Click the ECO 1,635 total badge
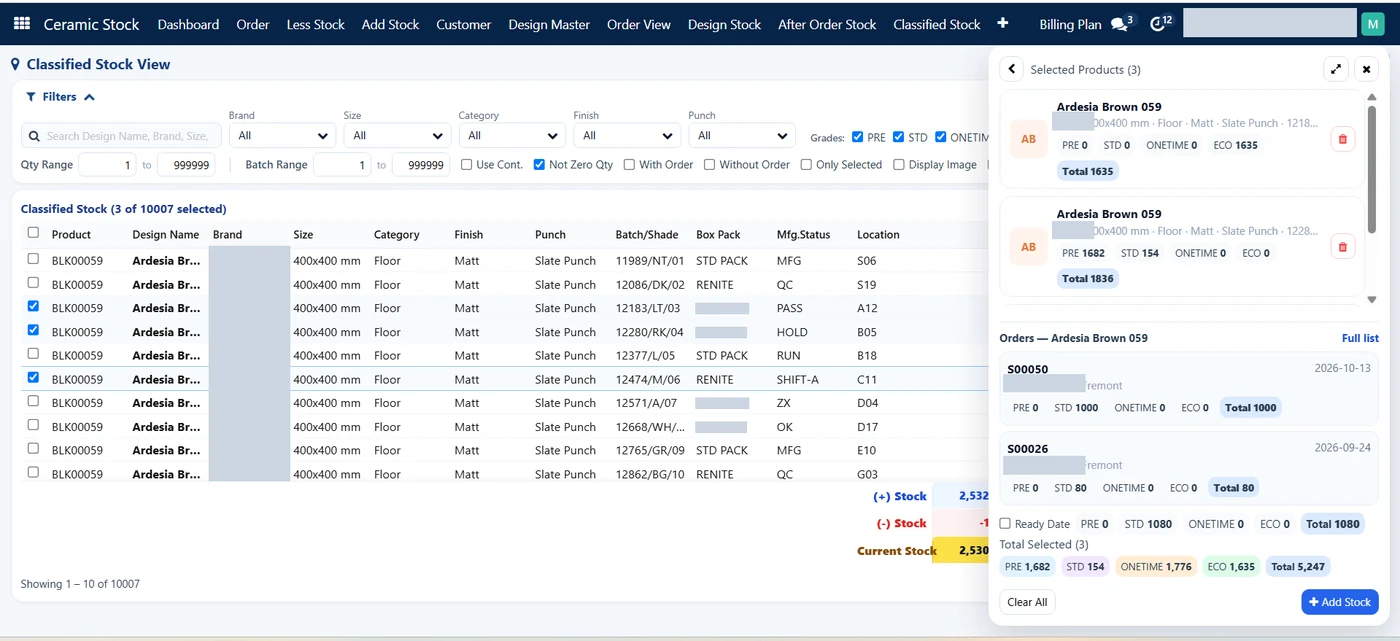This screenshot has width=1400, height=641. pyautogui.click(x=1231, y=567)
